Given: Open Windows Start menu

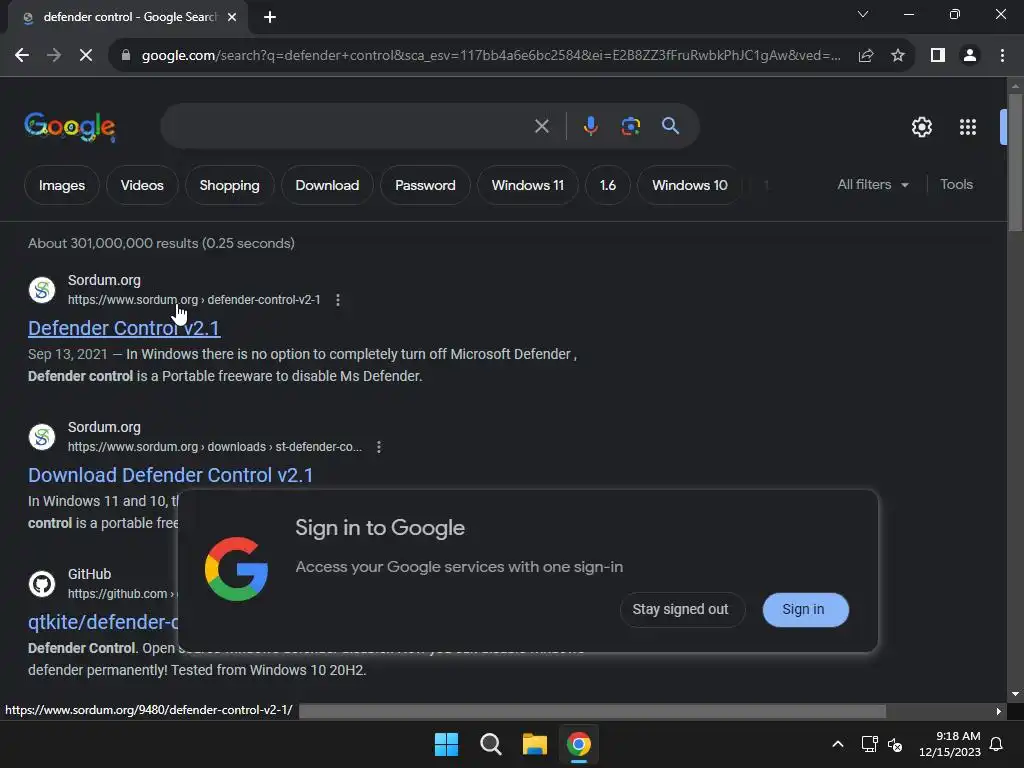Looking at the screenshot, I should point(447,744).
